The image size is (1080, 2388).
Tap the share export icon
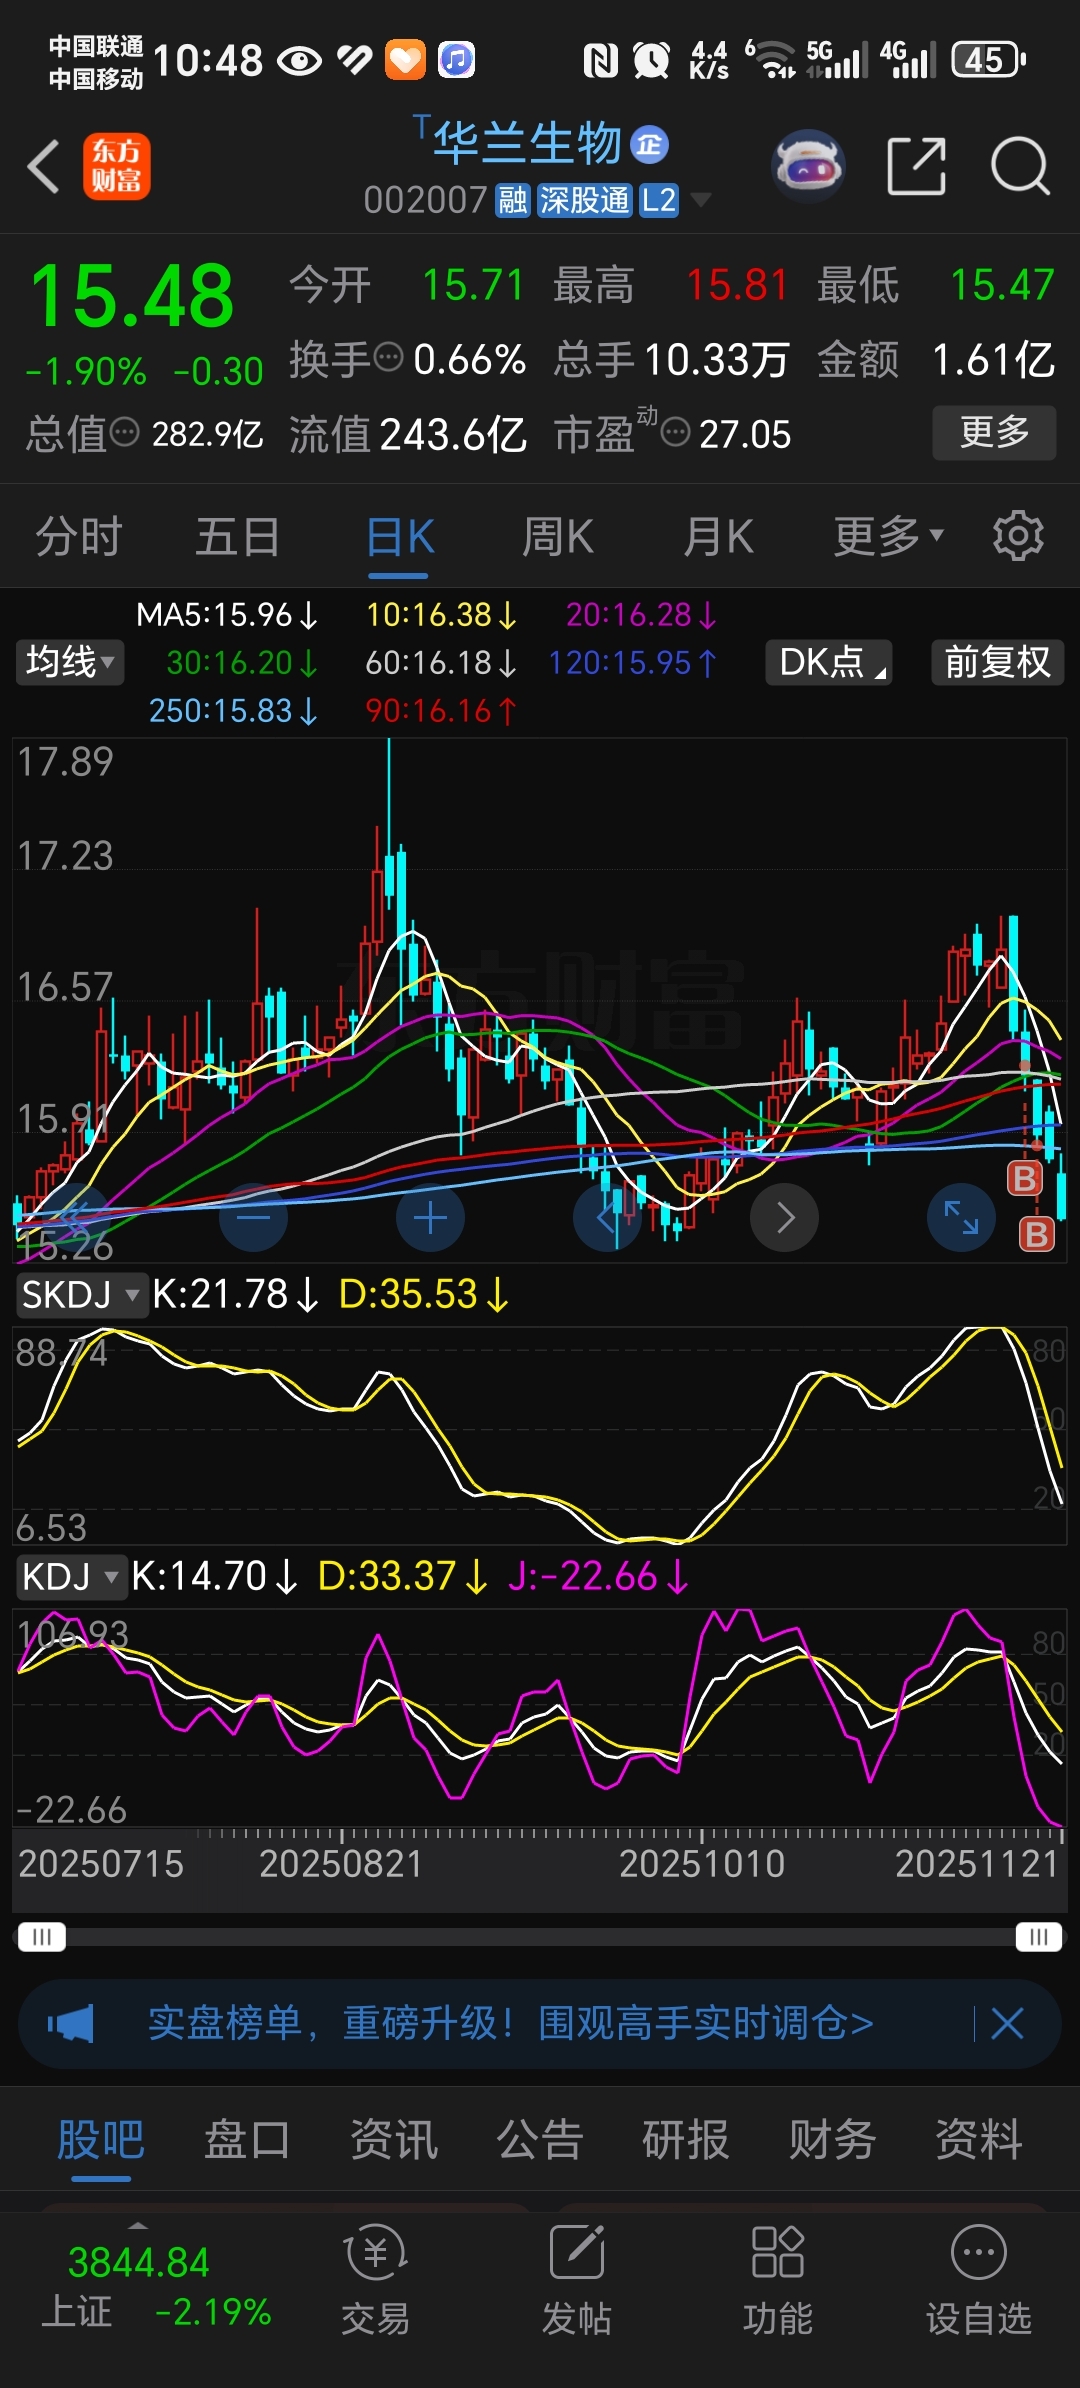[917, 166]
